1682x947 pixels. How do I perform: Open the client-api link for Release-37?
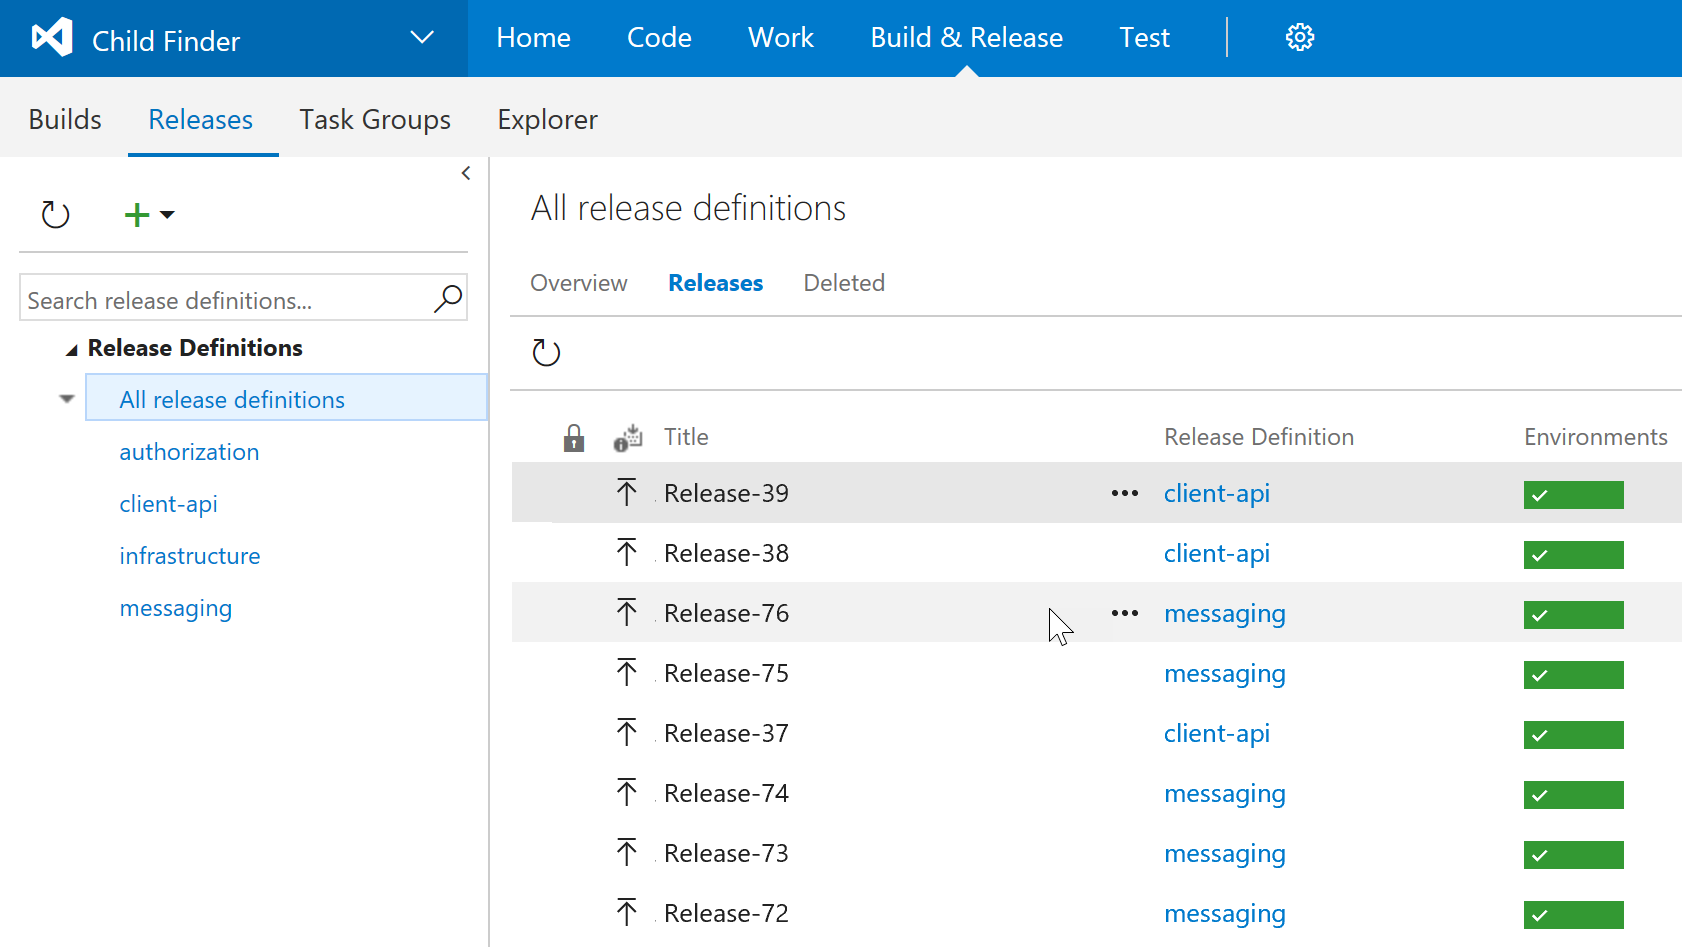pos(1216,733)
